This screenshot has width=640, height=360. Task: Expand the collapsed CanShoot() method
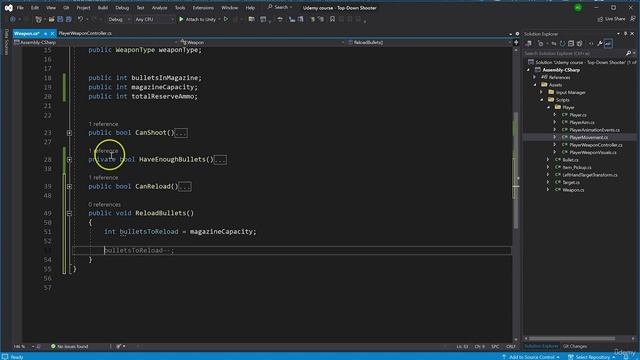(x=69, y=133)
